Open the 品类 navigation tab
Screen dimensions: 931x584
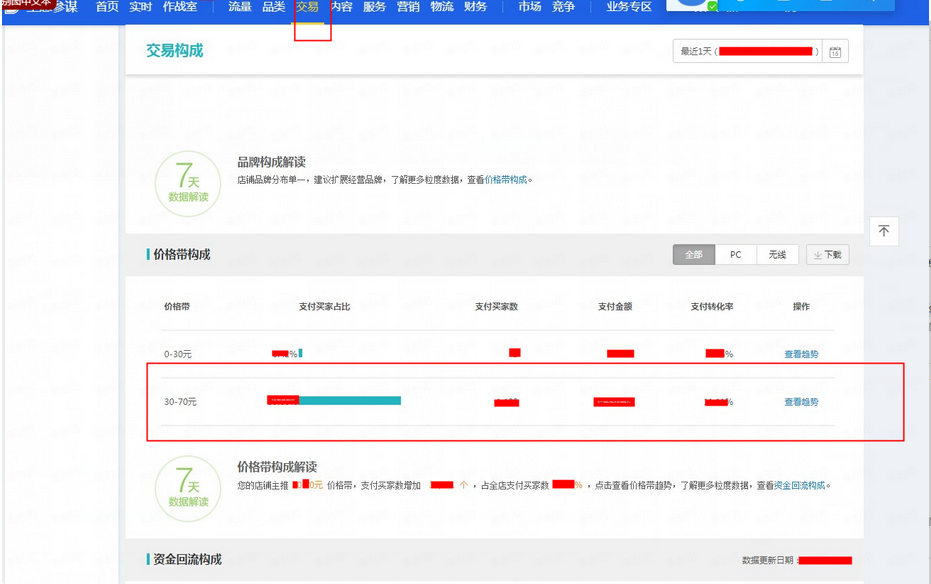(x=273, y=7)
